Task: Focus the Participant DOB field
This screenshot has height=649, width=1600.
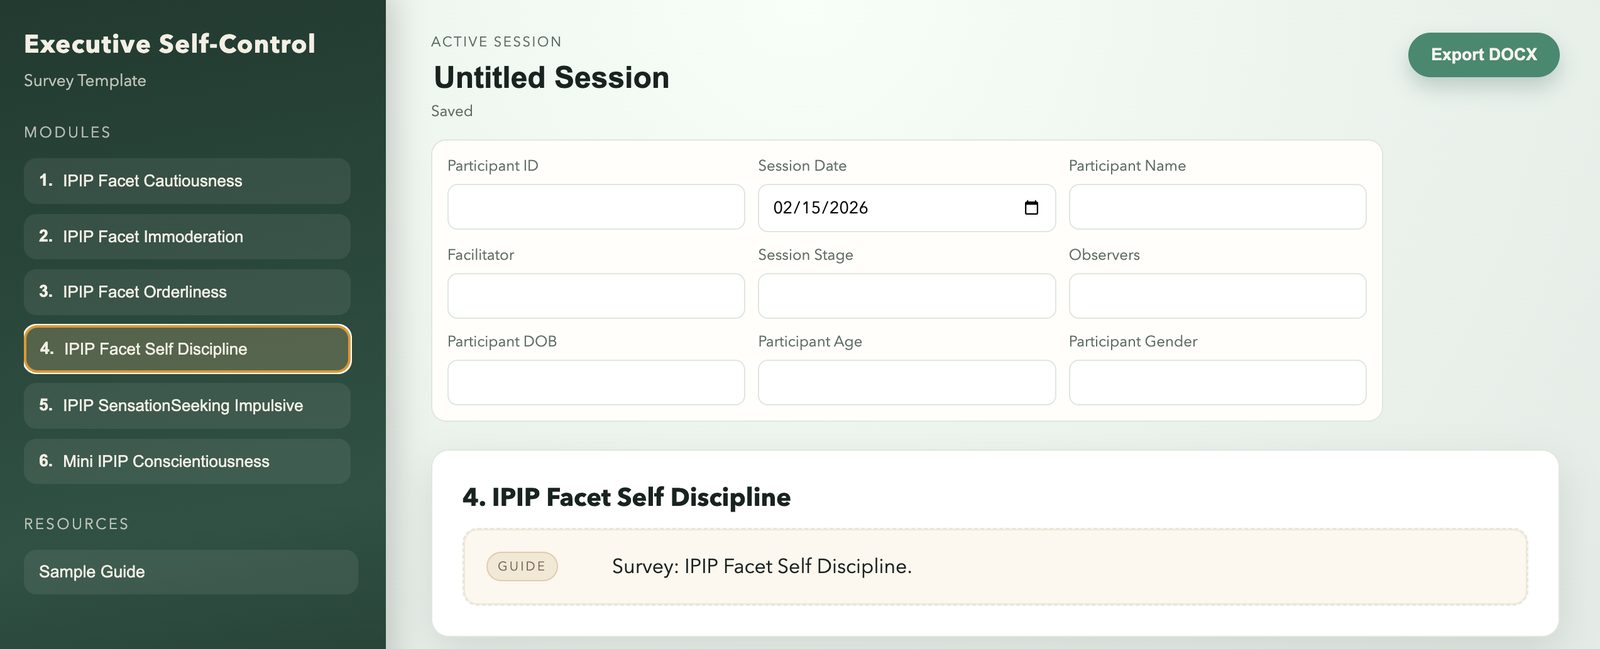Action: [x=595, y=383]
